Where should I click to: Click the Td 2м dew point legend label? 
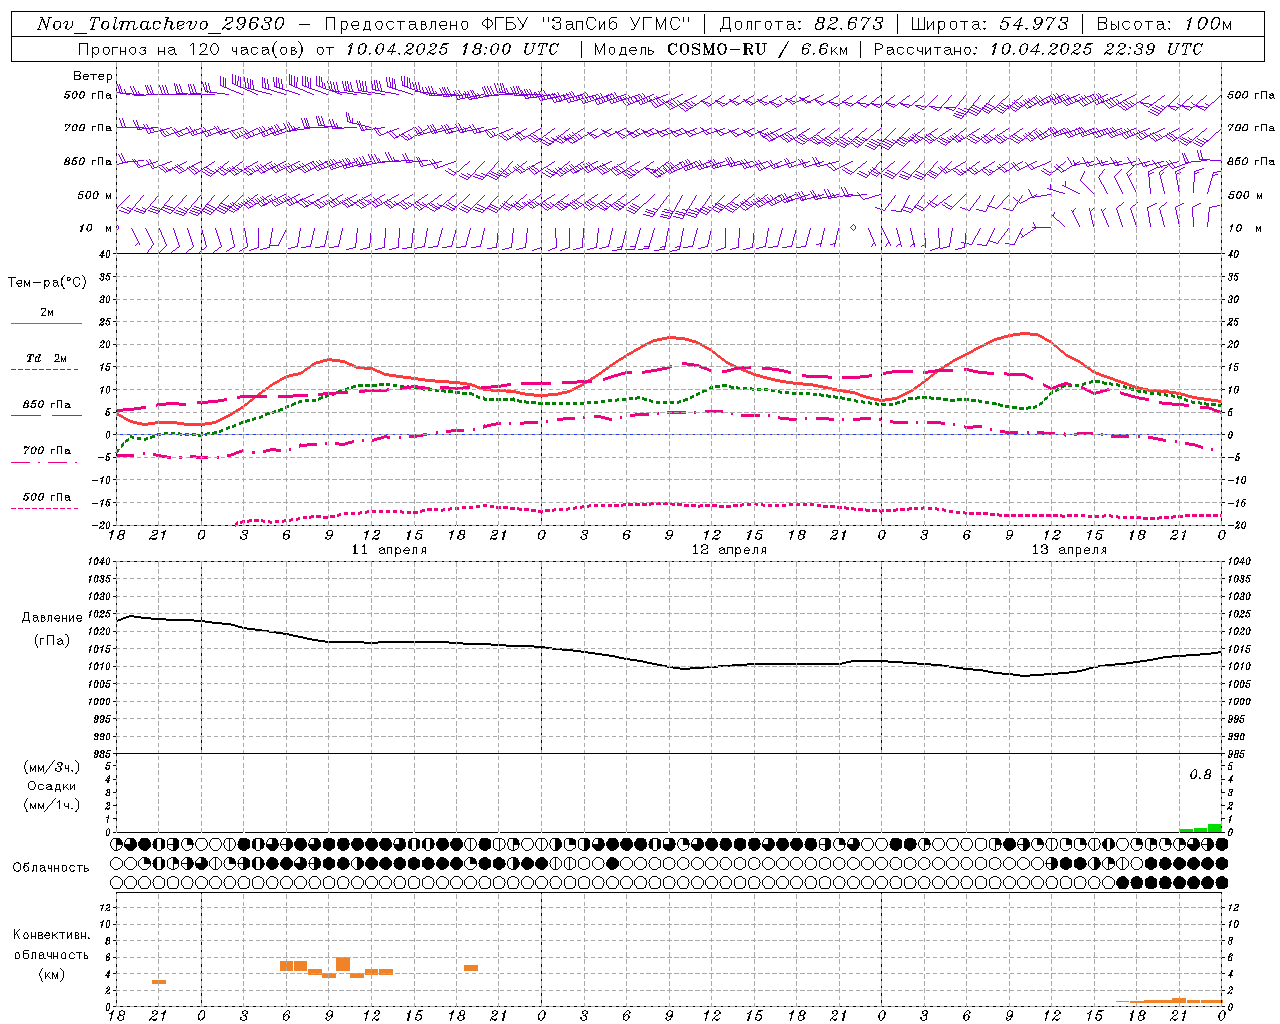click(x=47, y=358)
